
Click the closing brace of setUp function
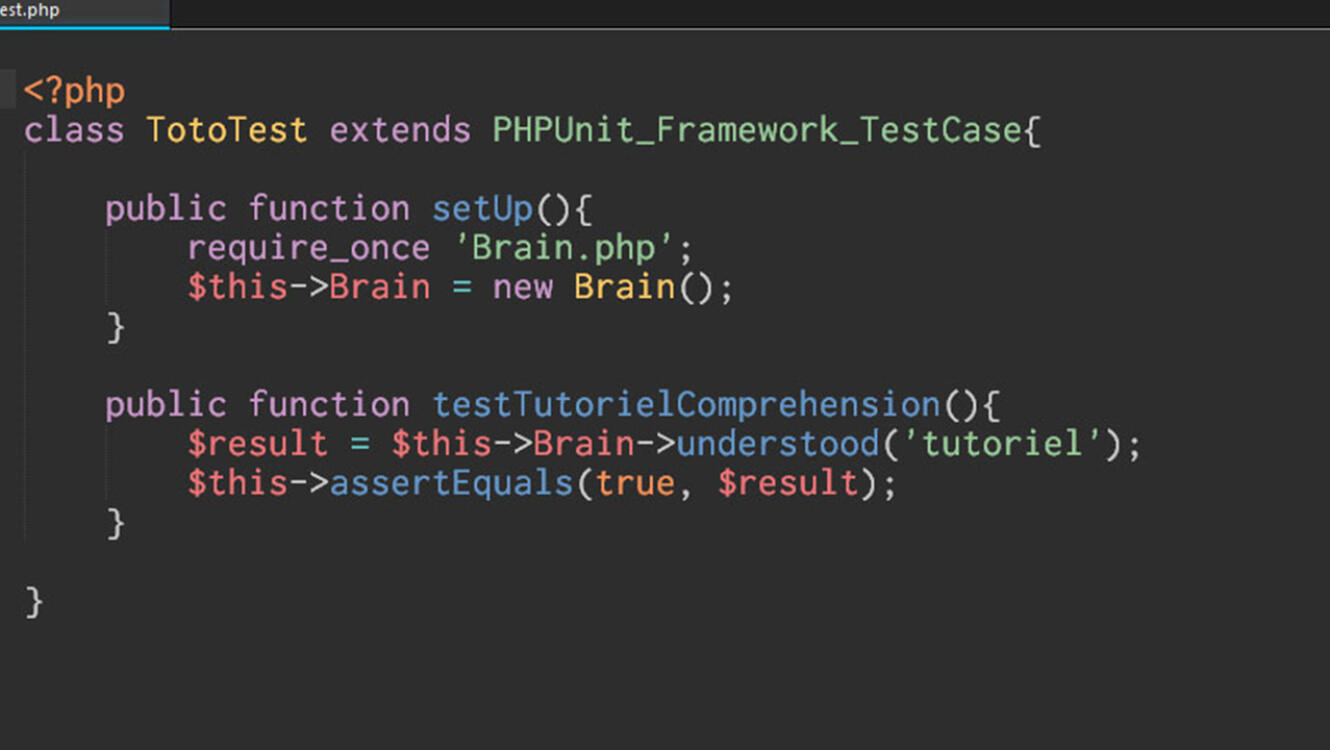click(x=116, y=327)
